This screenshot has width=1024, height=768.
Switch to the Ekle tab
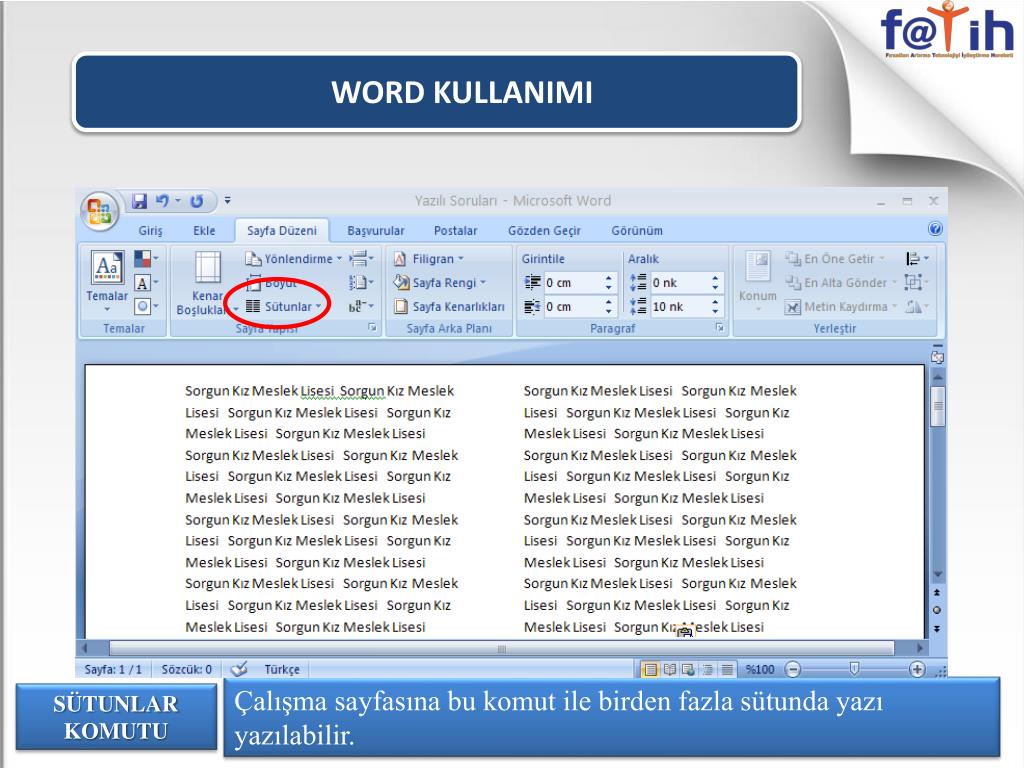tap(204, 231)
